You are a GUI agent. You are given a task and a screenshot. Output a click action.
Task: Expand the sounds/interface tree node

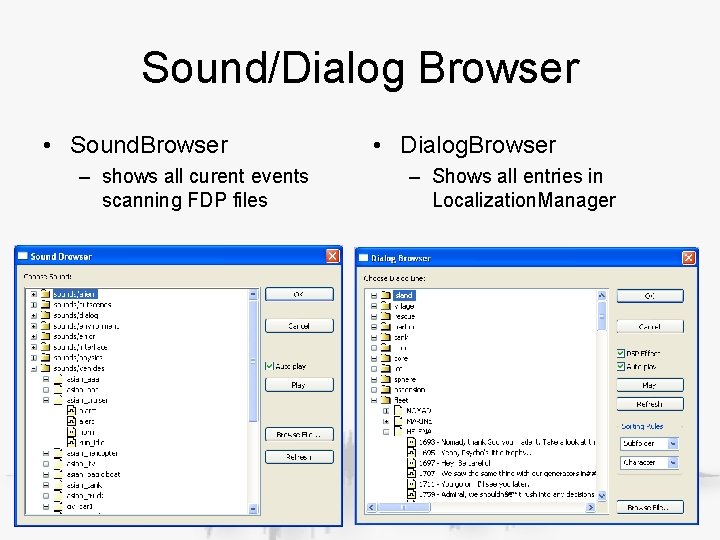(x=34, y=347)
